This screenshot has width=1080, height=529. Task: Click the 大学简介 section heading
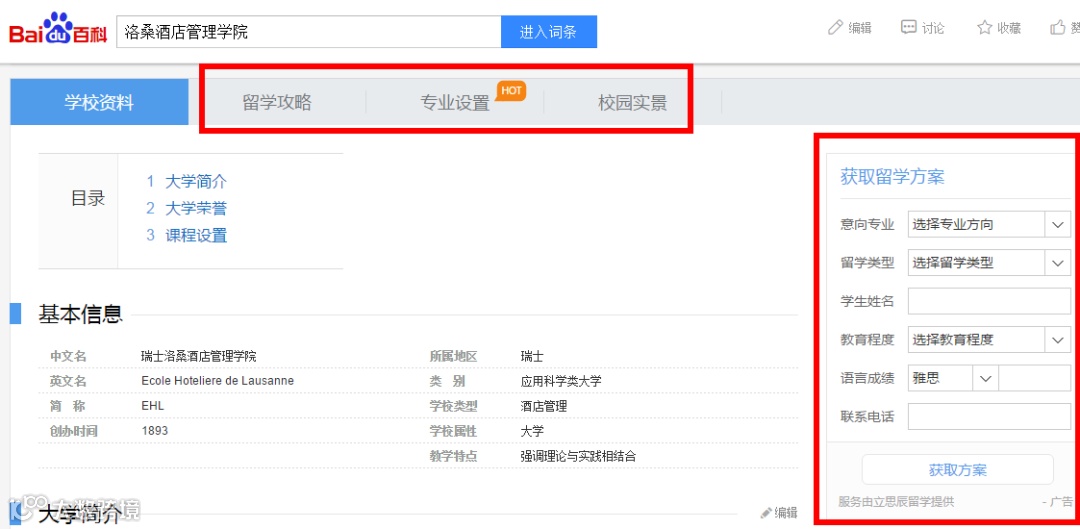click(81, 514)
